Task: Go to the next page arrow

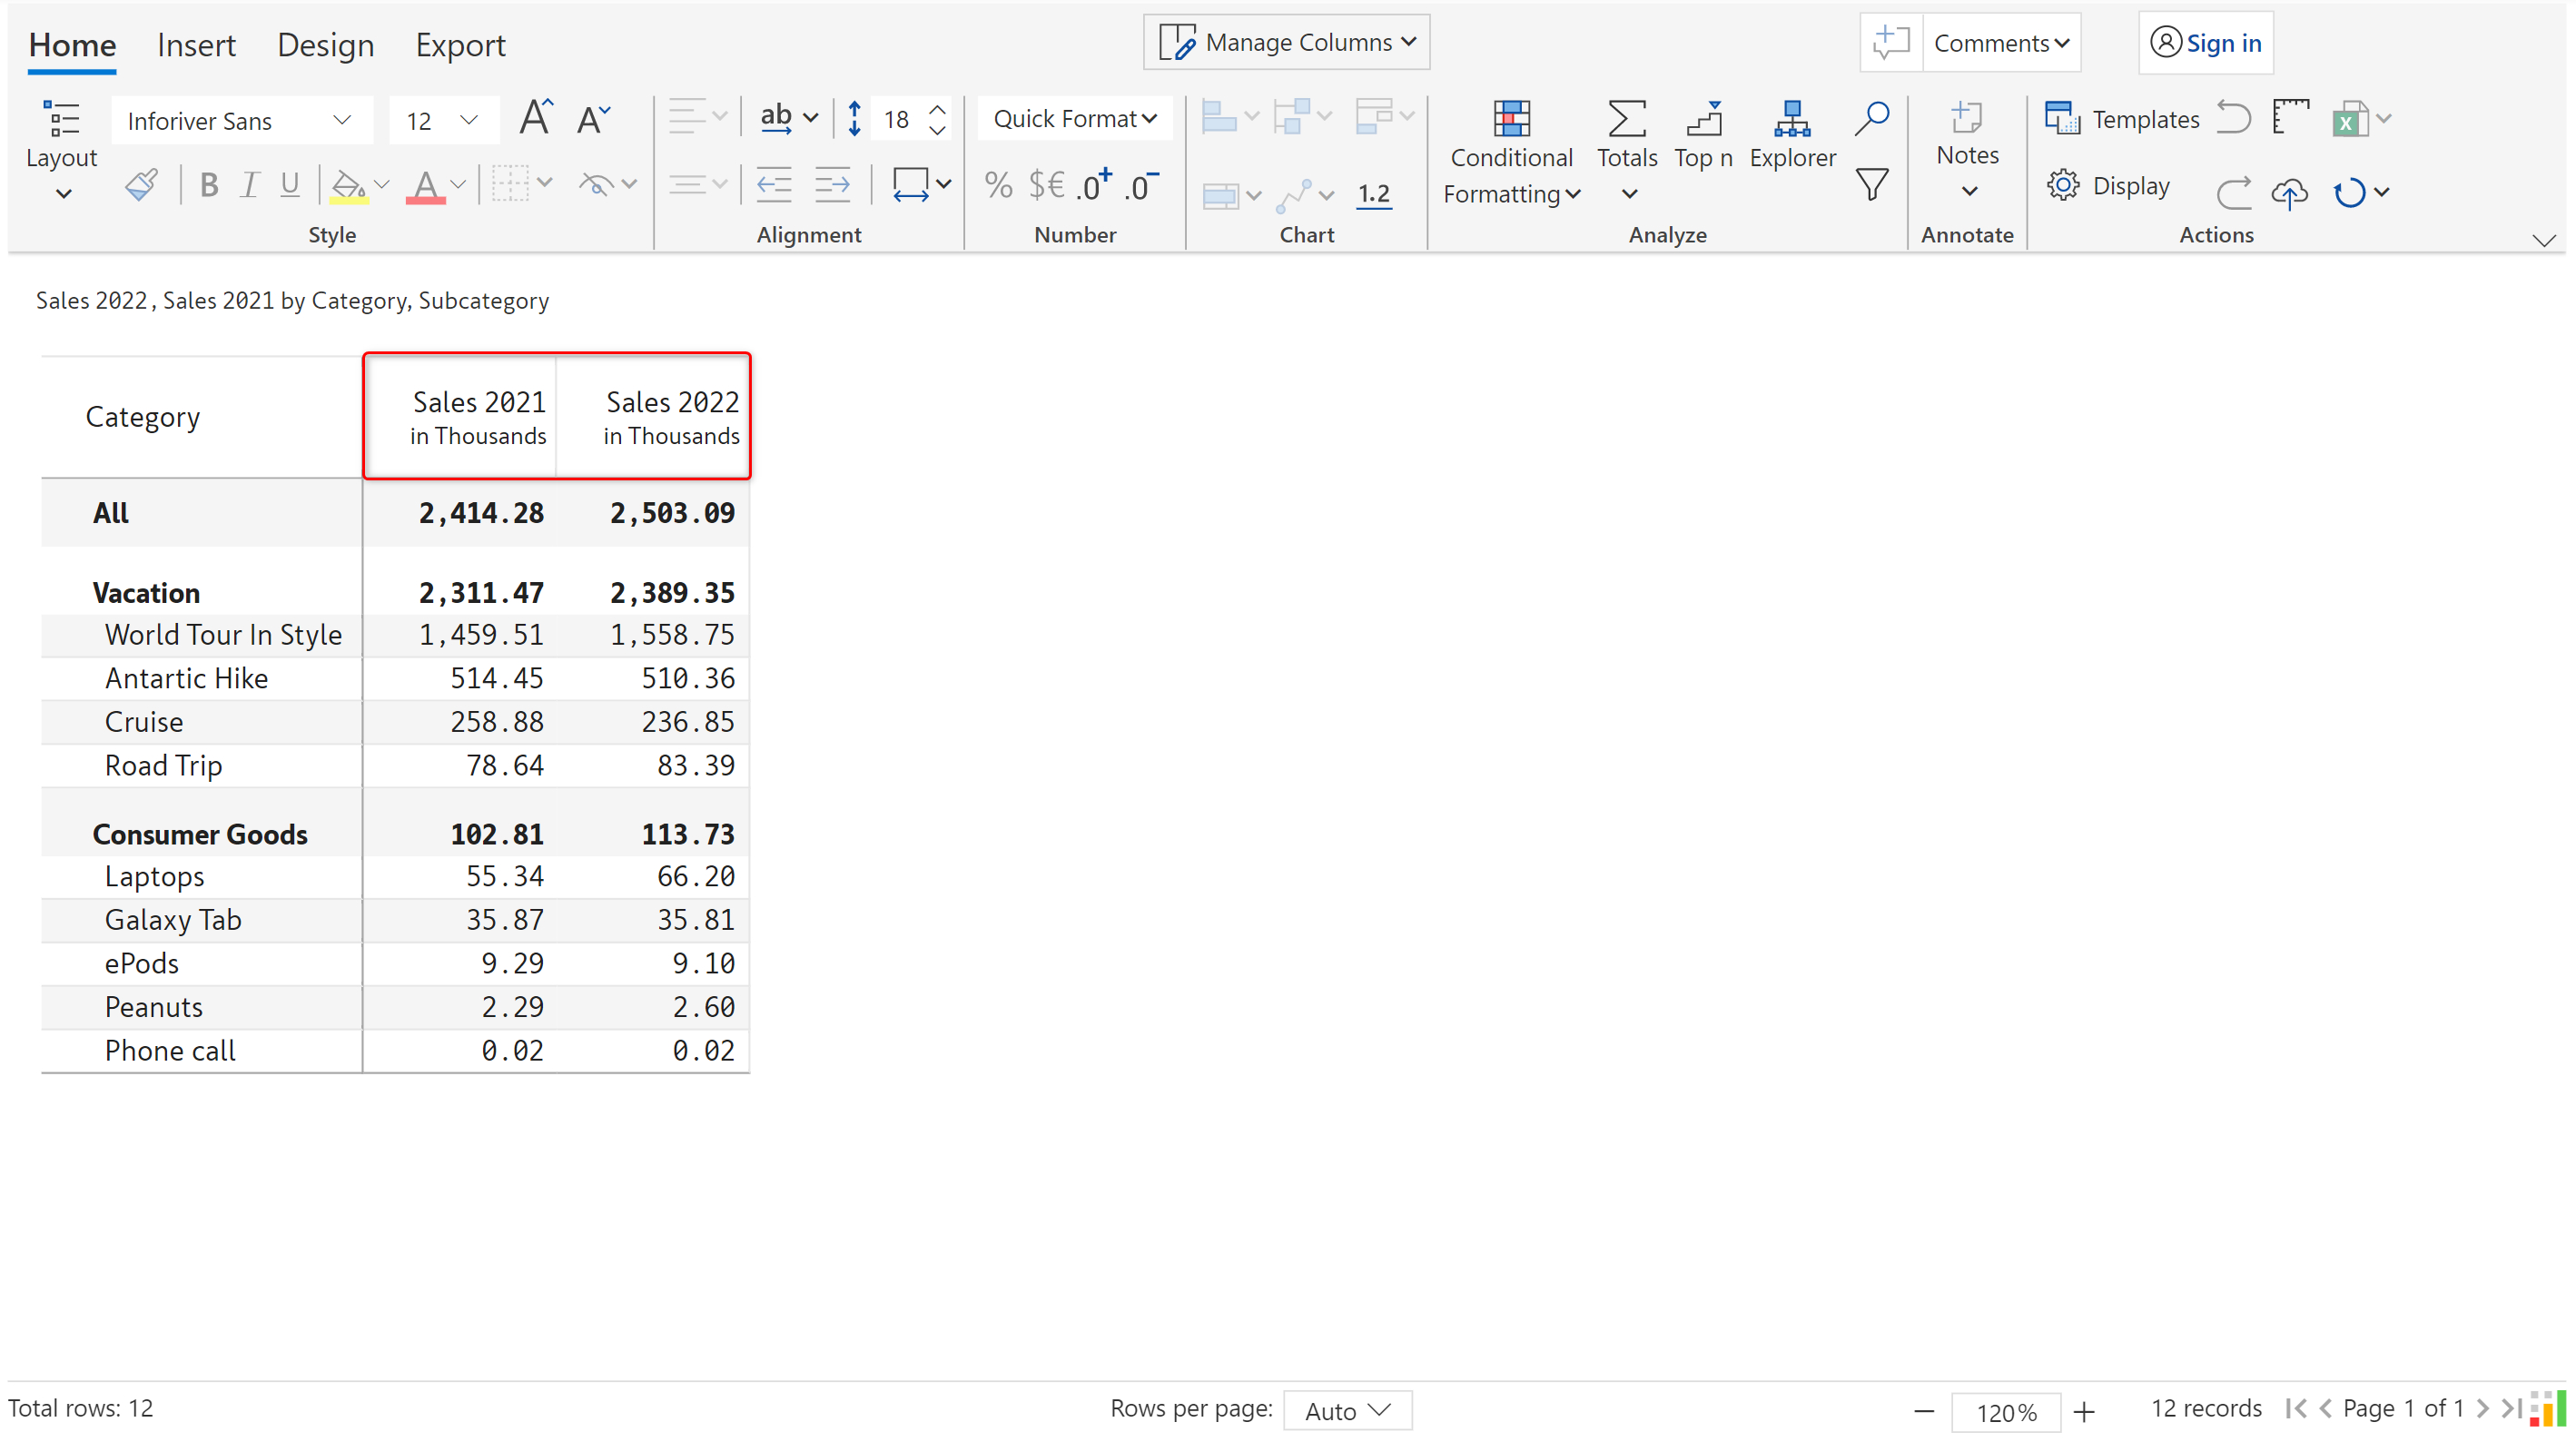Action: (x=2482, y=1409)
